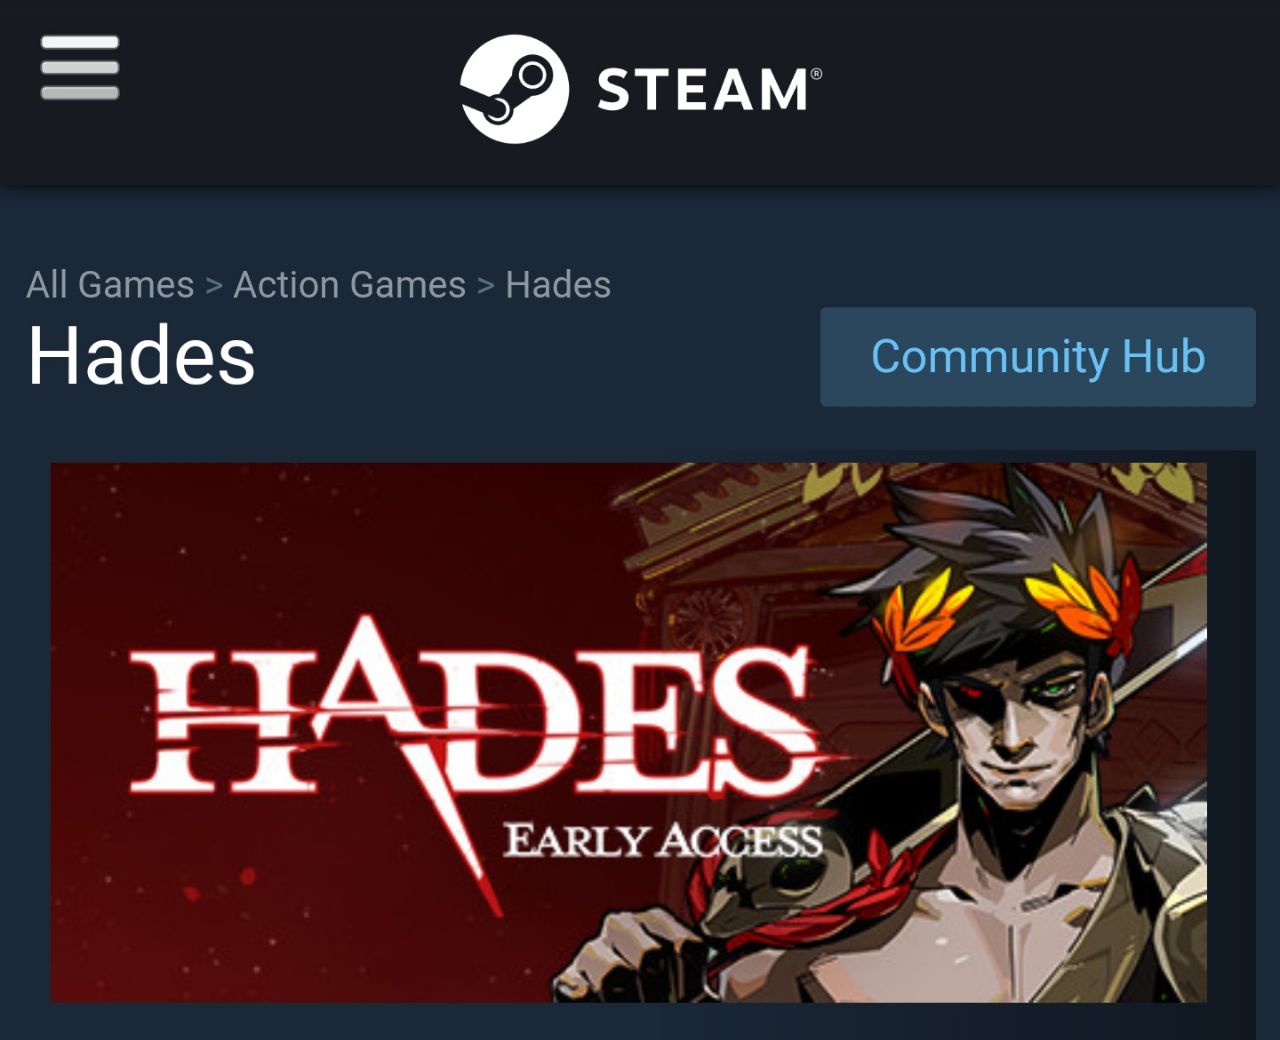
Task: Click the Hades game banner image
Action: coord(629,732)
